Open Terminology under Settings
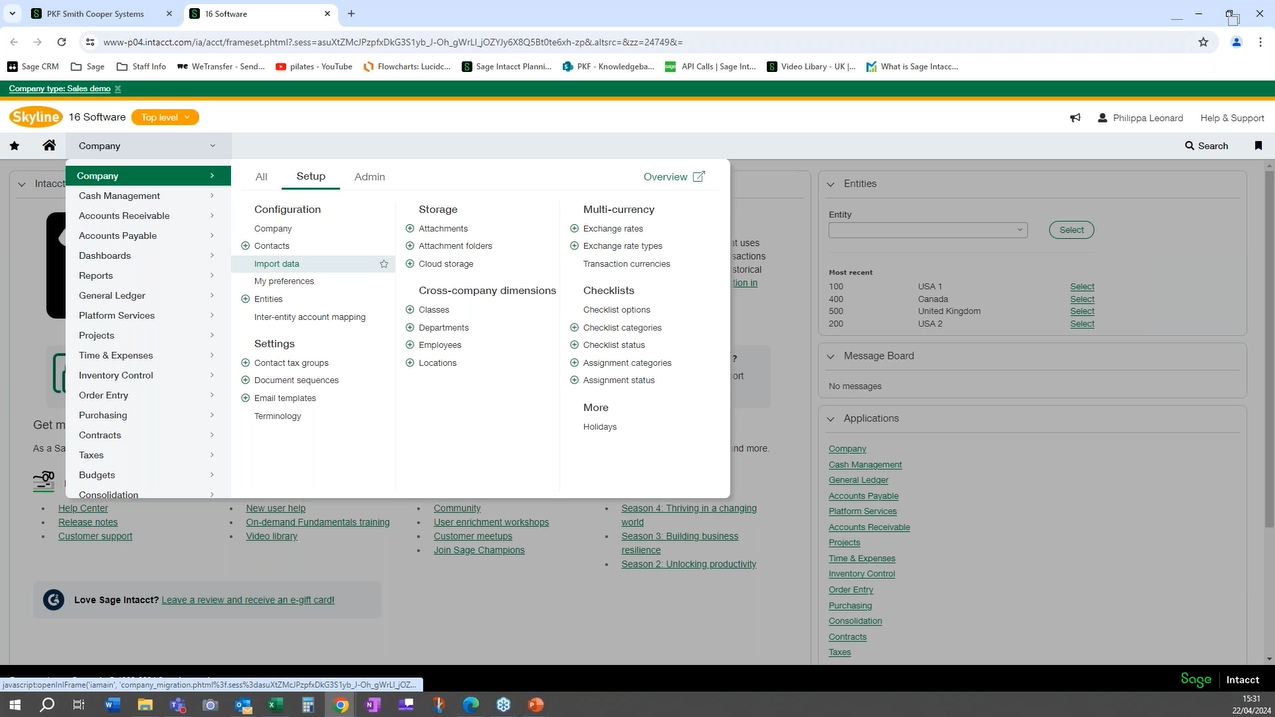 (278, 416)
